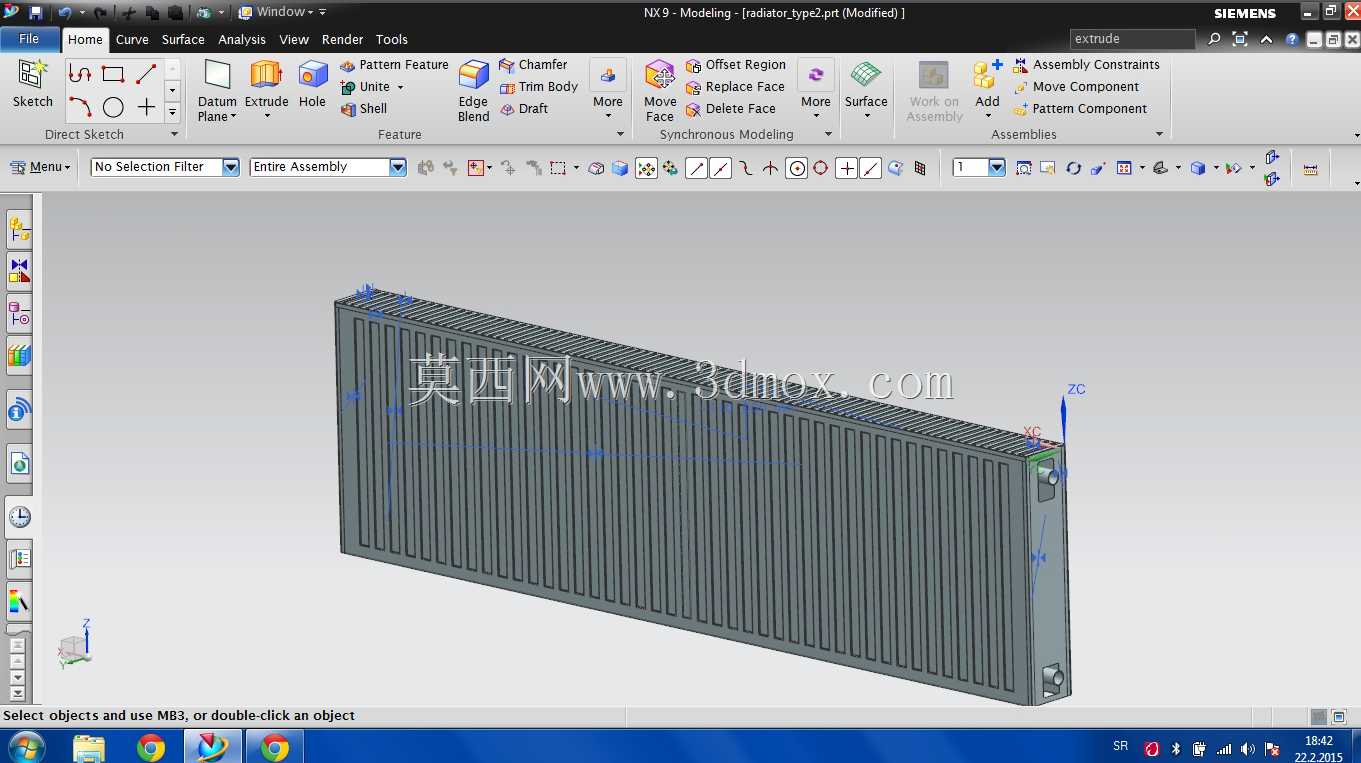
Task: Click the Save disk icon in title bar
Action: click(x=36, y=13)
